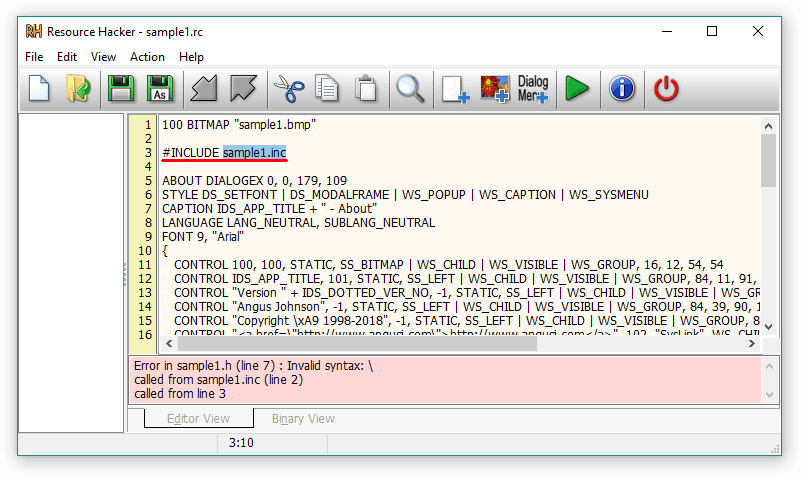Viewport: 803px width, 478px height.
Task: Open Find with the magnifying glass icon
Action: pyautogui.click(x=410, y=89)
